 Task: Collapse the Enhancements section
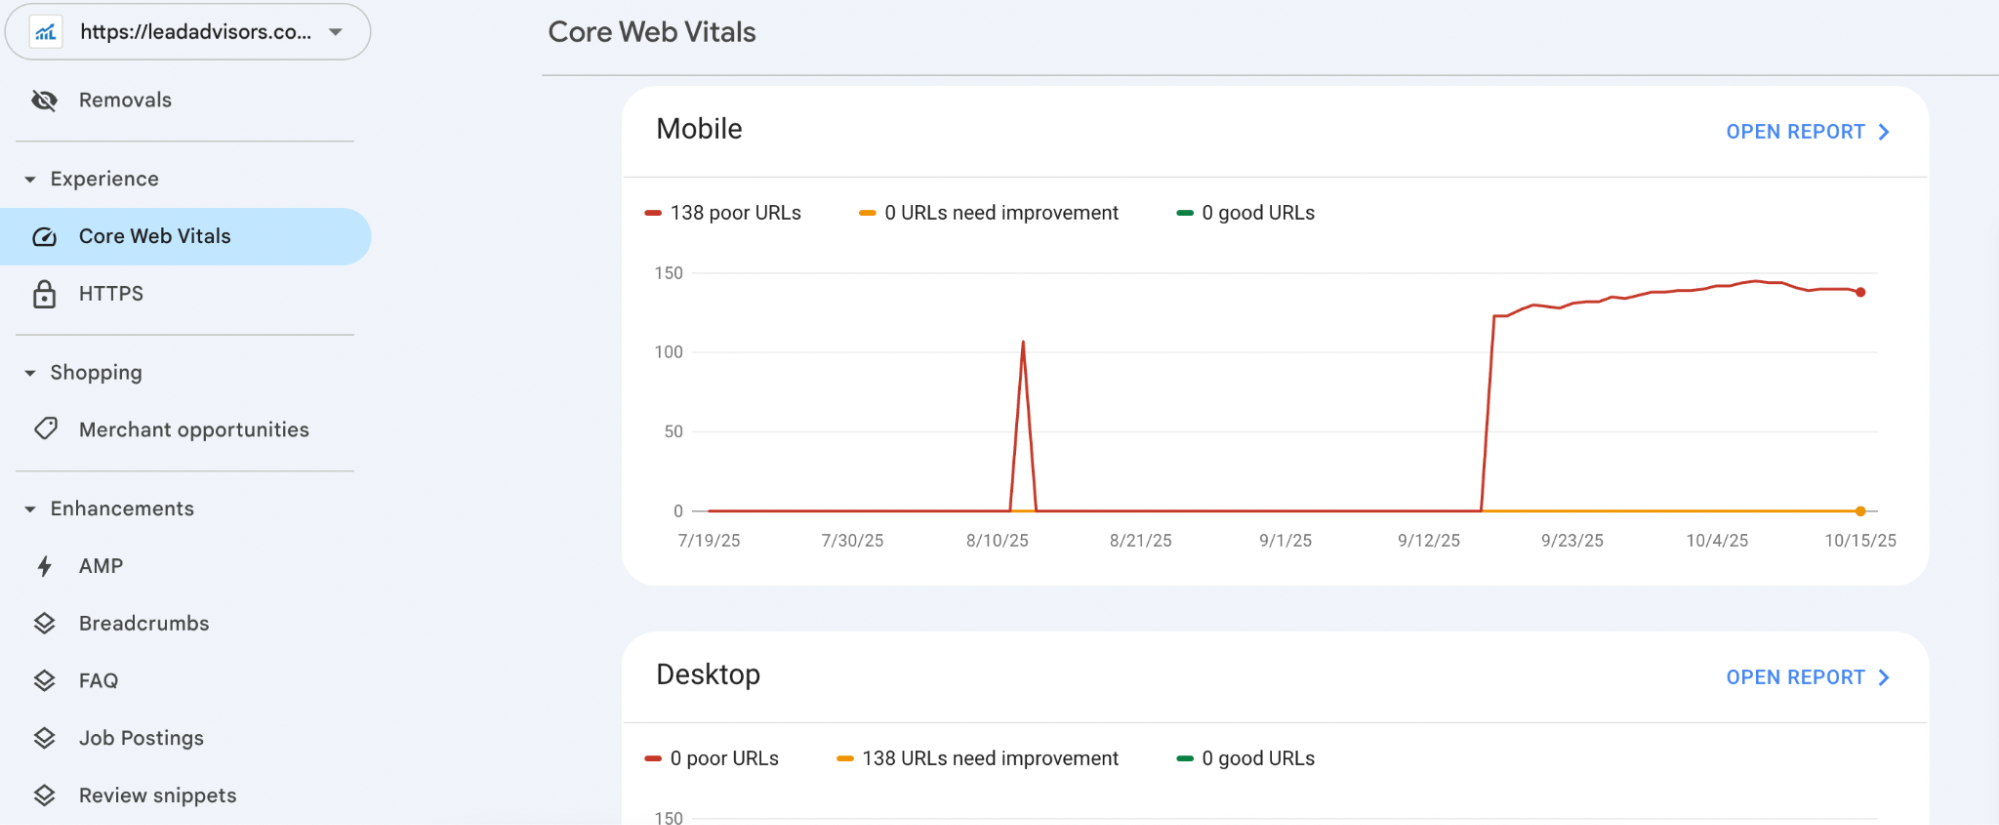30,509
